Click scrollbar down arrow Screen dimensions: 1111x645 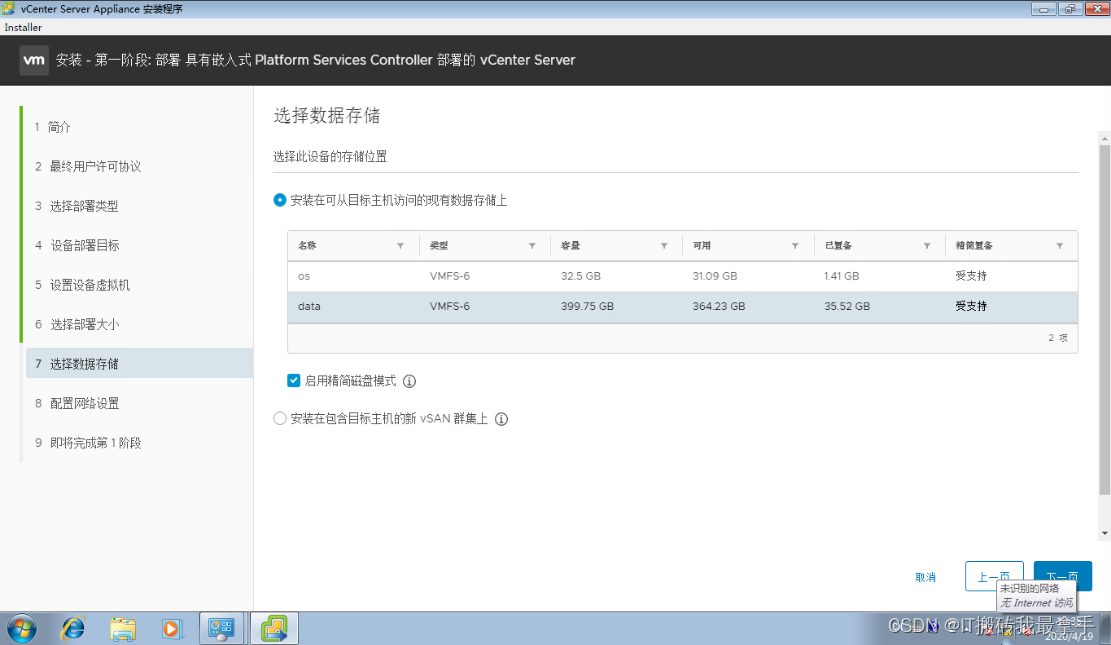coord(1105,533)
